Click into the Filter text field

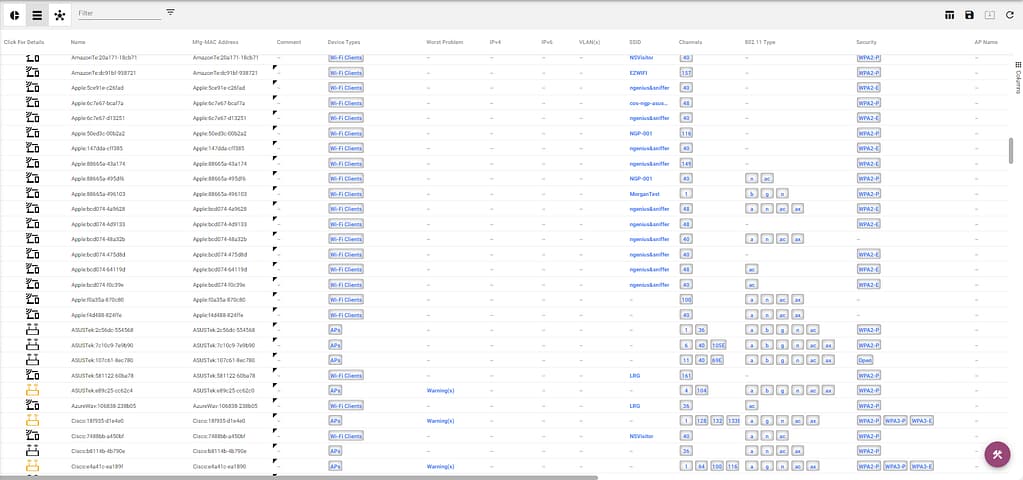coord(118,13)
